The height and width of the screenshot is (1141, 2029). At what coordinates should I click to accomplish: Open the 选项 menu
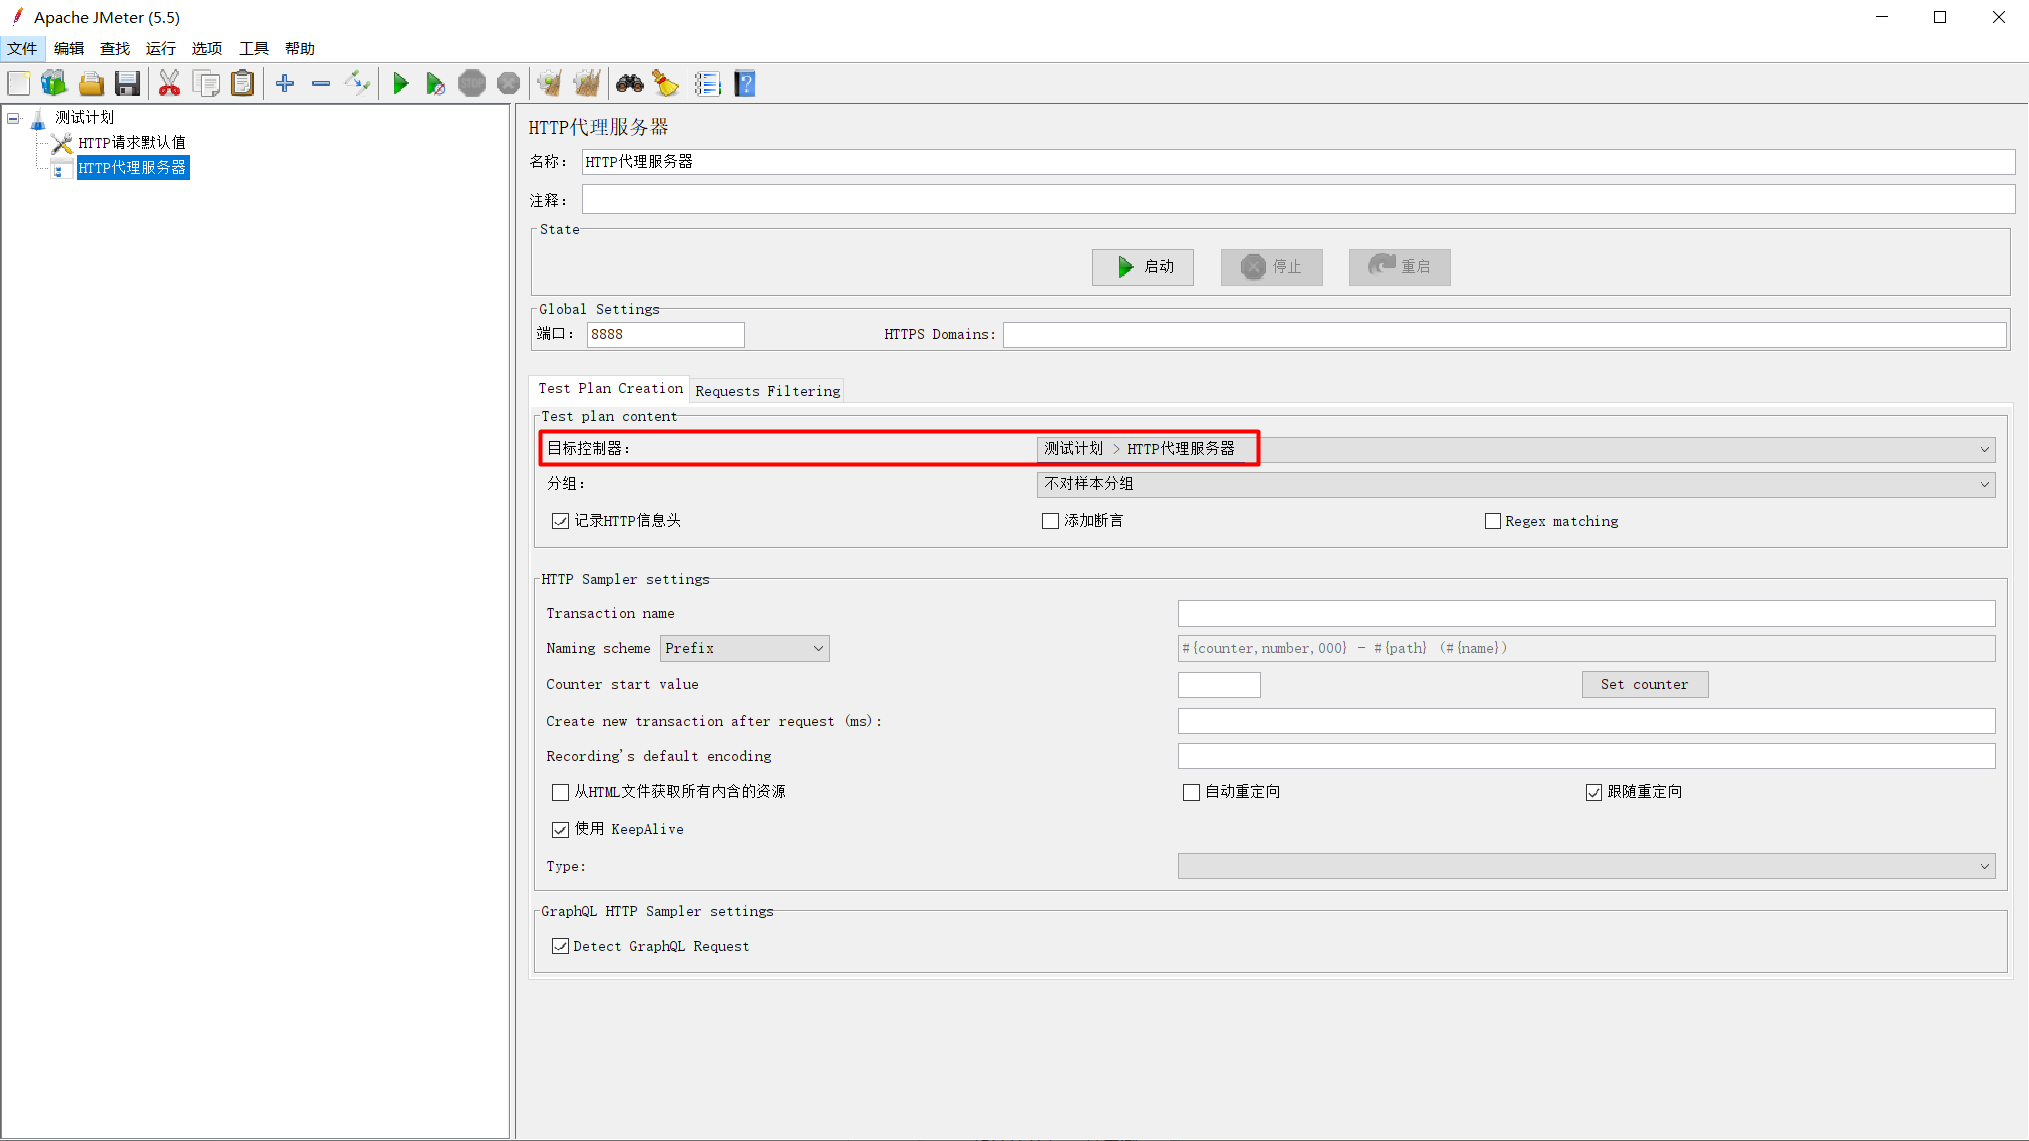(207, 48)
